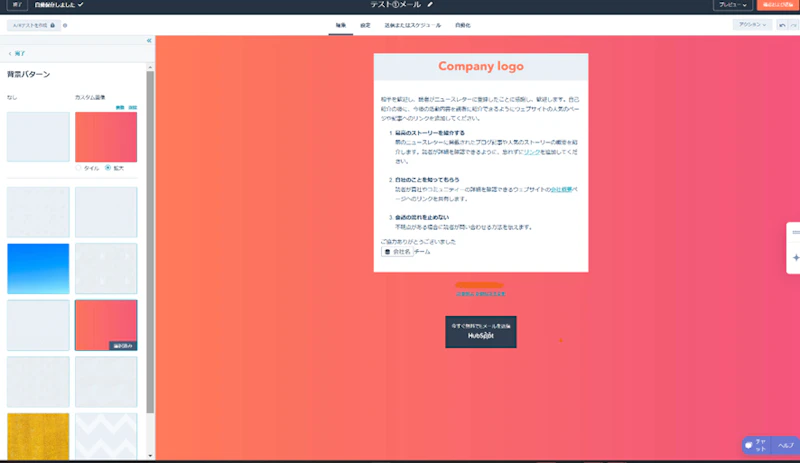Click the 背景パターン heading text
This screenshot has width=800, height=463.
[x=29, y=75]
